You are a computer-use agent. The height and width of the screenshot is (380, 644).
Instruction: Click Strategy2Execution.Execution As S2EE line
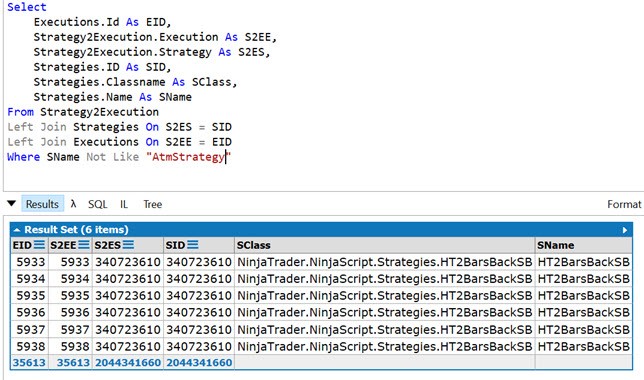tap(155, 37)
